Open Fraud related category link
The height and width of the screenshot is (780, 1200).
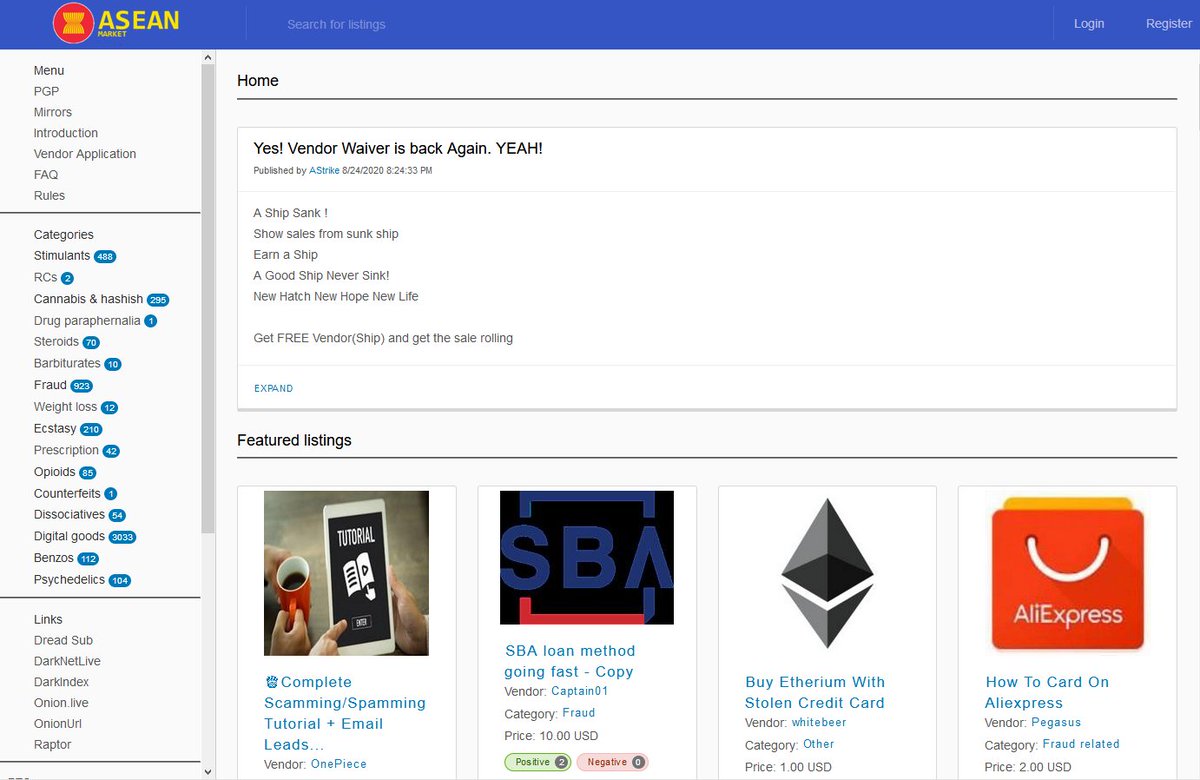coord(1081,744)
